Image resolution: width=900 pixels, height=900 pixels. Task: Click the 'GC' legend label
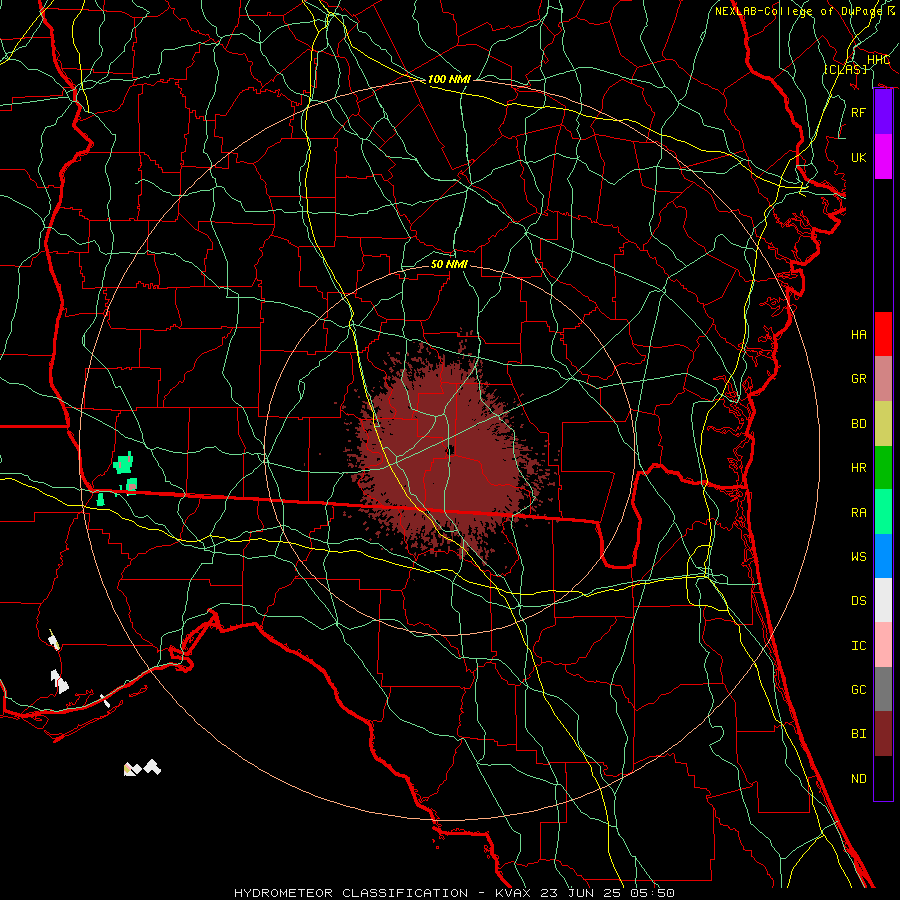tap(858, 690)
